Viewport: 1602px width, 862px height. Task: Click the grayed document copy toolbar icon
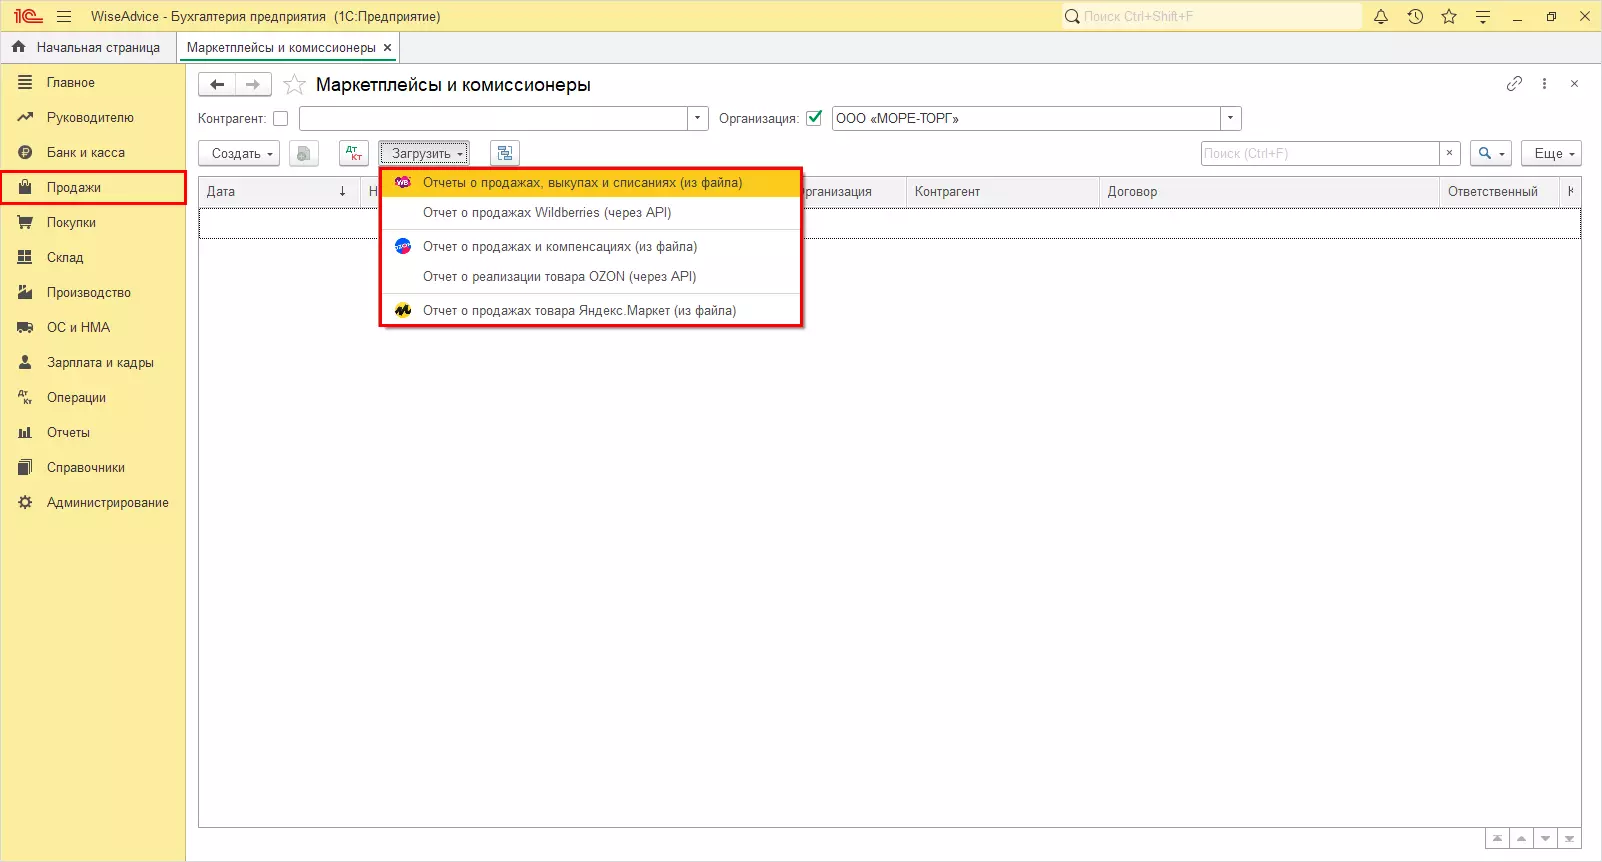pyautogui.click(x=304, y=153)
